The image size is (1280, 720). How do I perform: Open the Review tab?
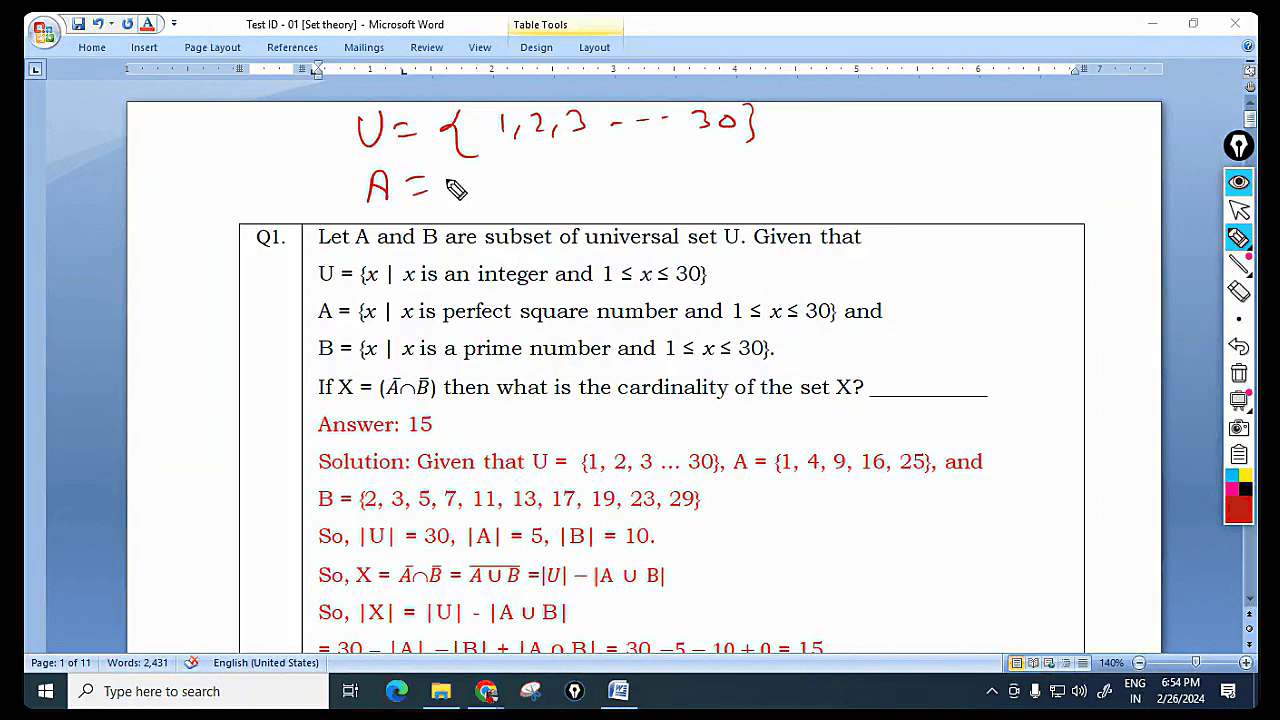click(426, 47)
